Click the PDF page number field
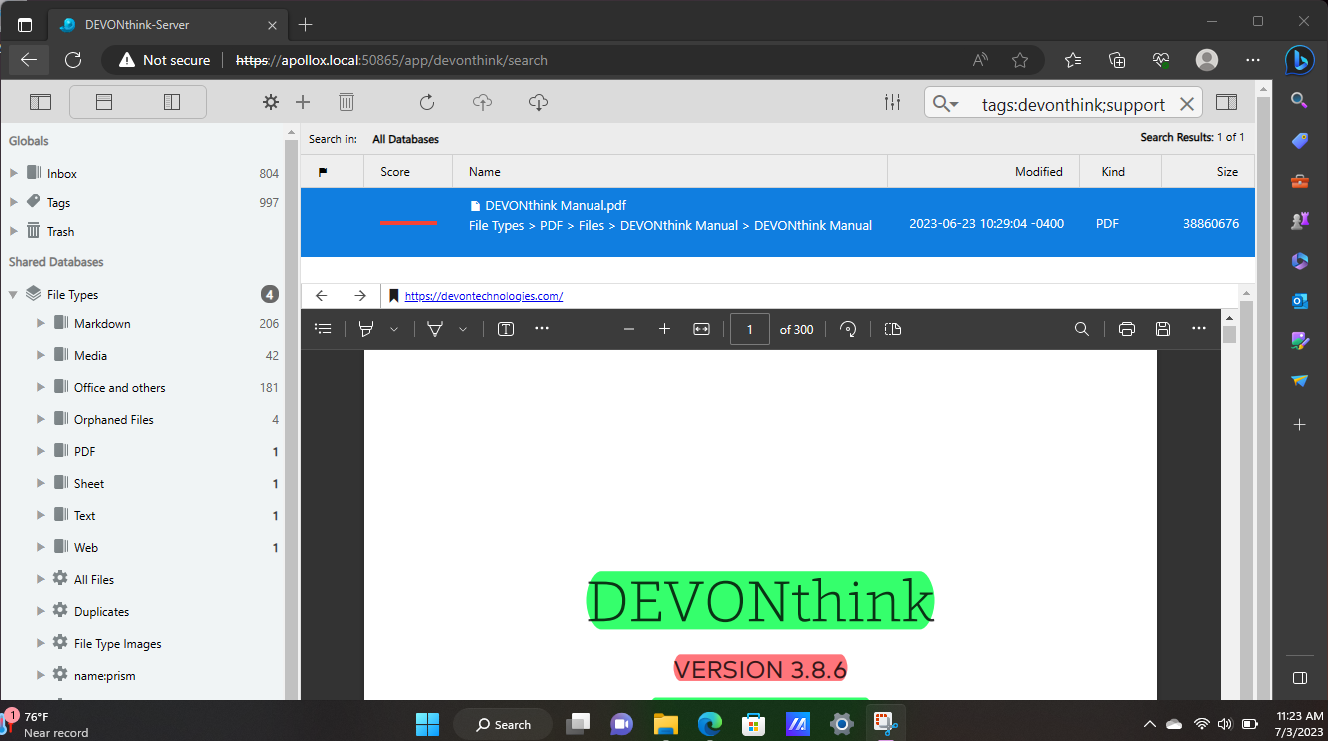 (x=750, y=329)
